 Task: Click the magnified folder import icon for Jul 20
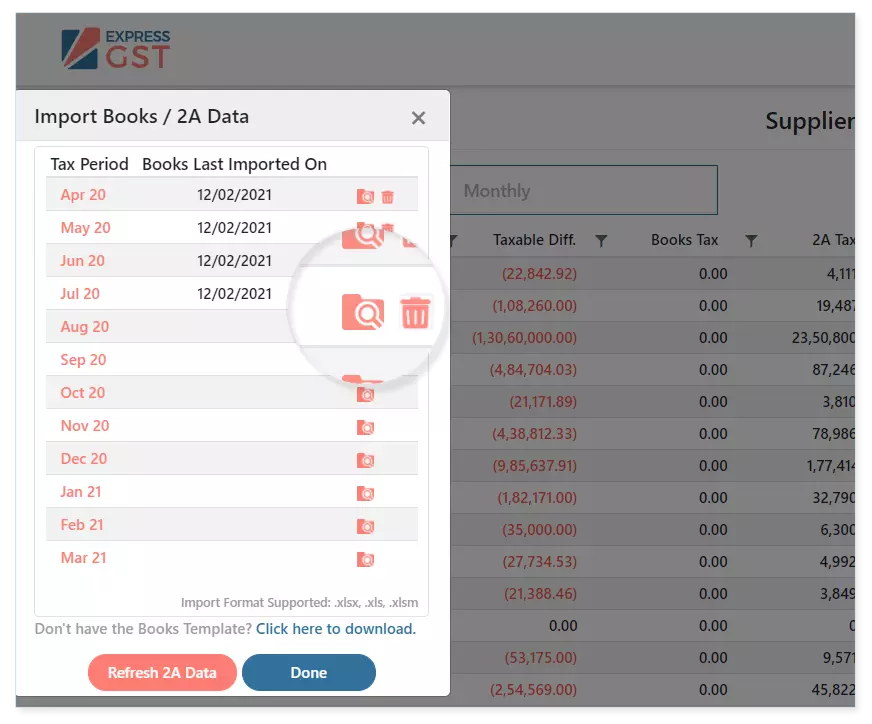coord(361,312)
